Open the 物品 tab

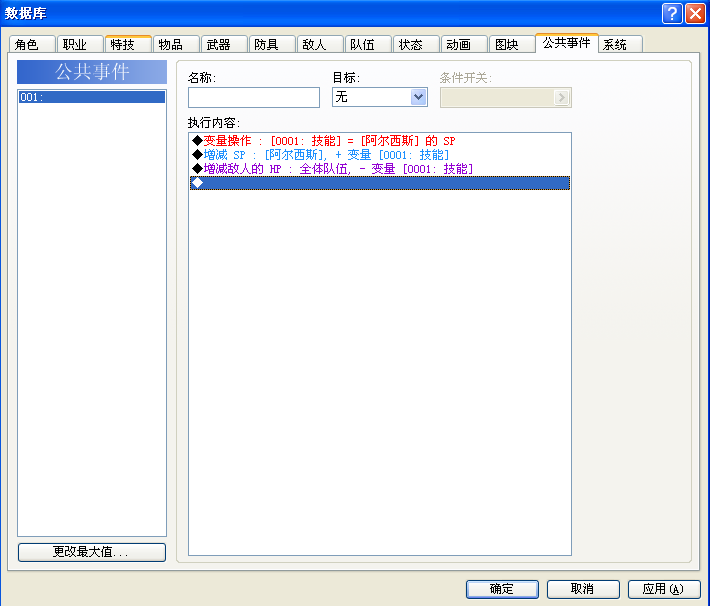pos(176,44)
